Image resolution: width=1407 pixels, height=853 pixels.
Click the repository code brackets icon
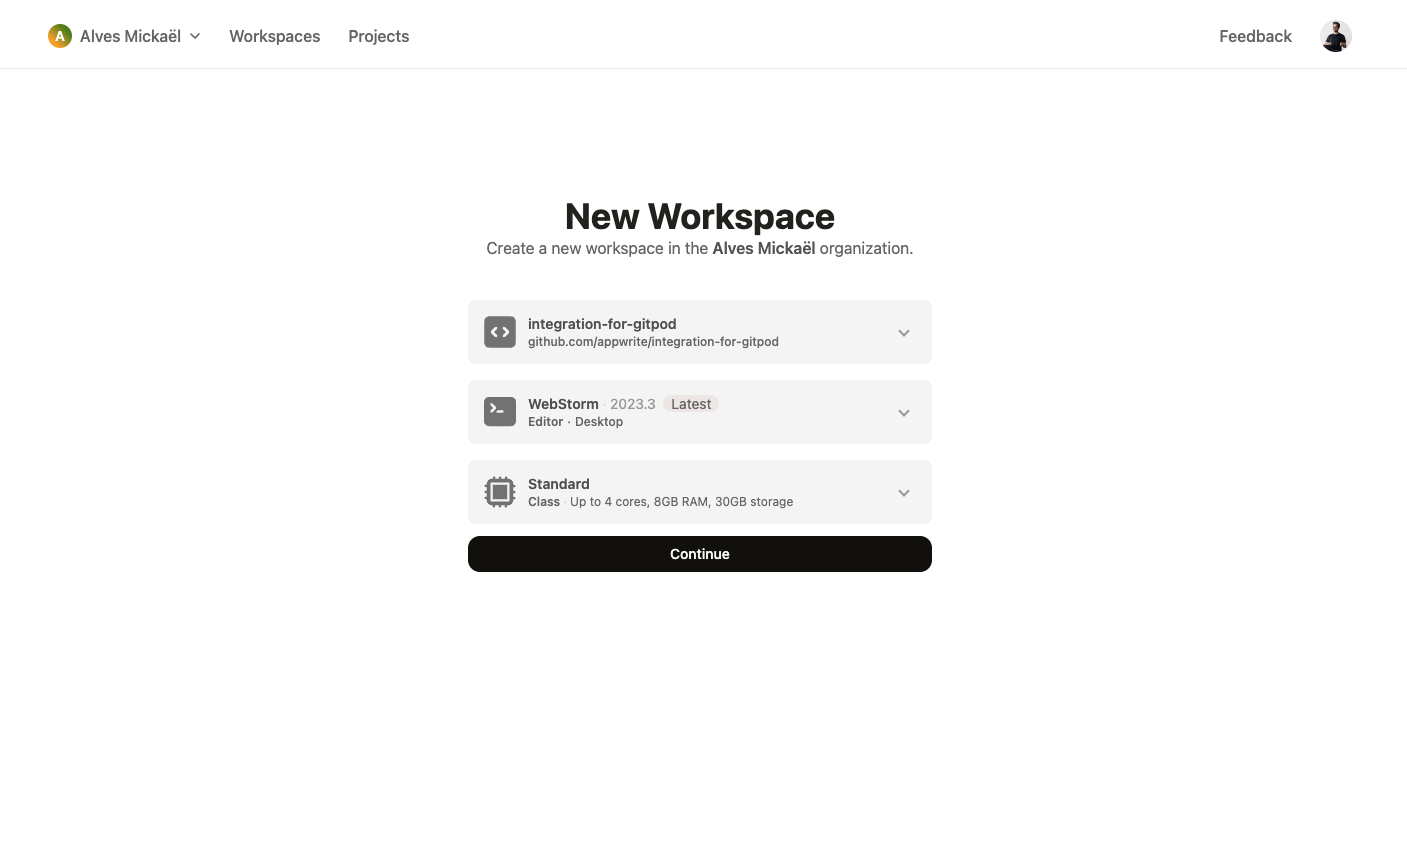[x=500, y=332]
